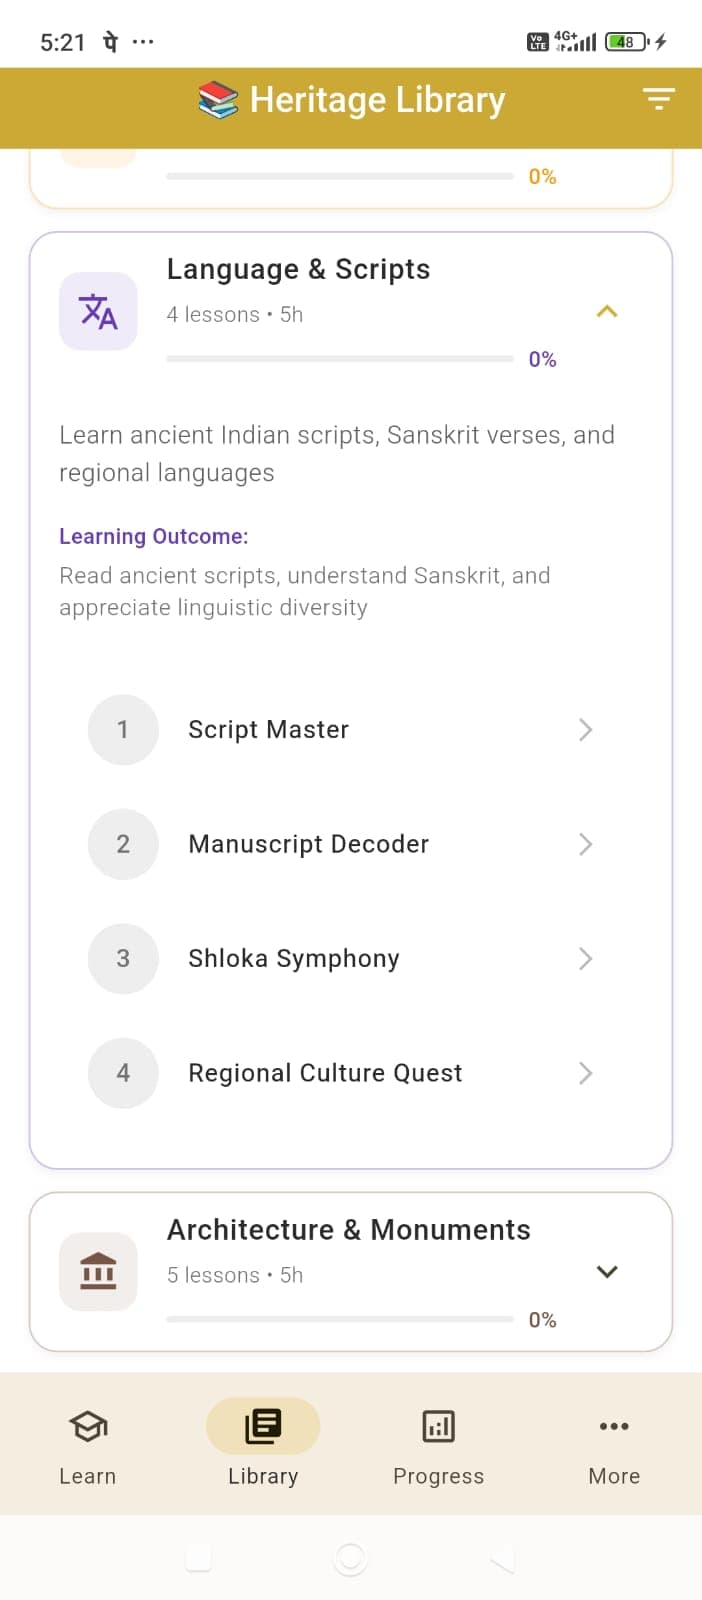
Task: Switch to the Learn tab
Action: coord(87,1445)
